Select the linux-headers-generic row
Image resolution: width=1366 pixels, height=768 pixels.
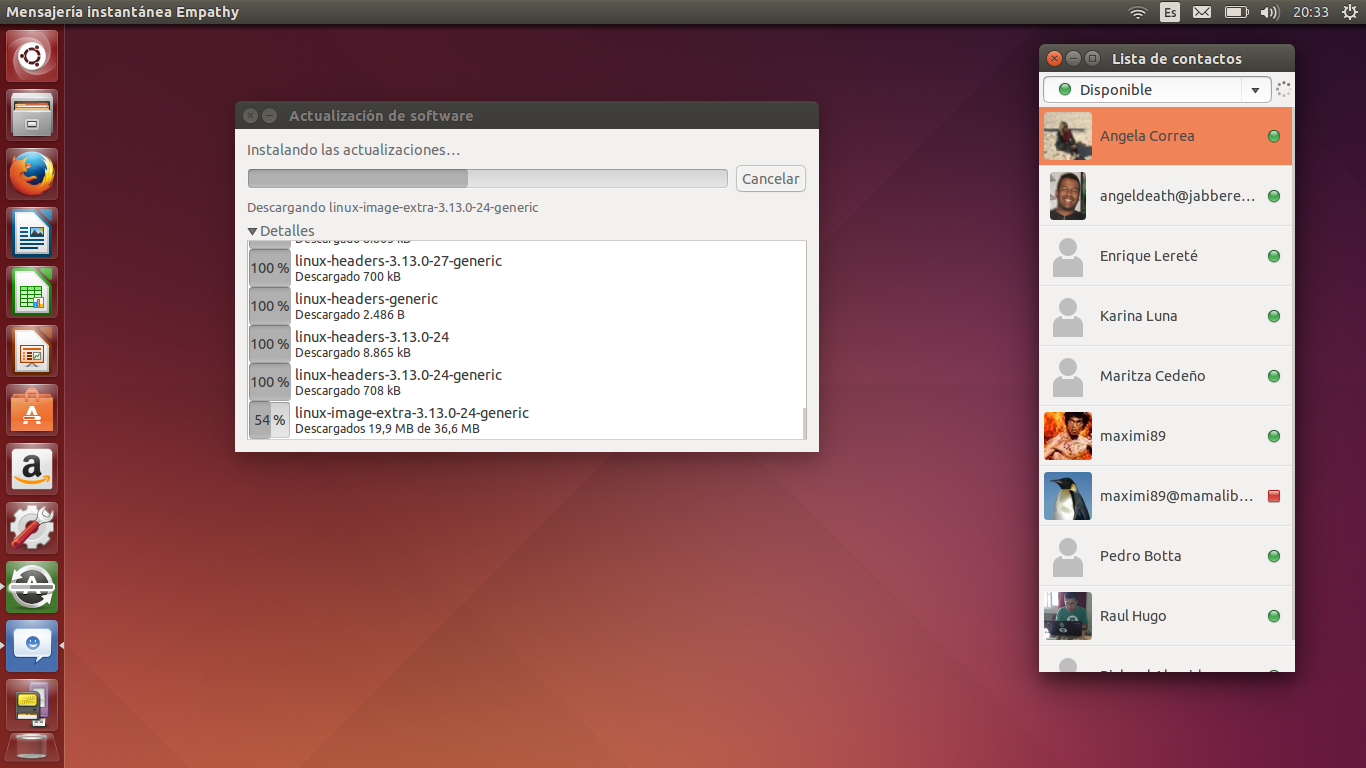click(525, 306)
